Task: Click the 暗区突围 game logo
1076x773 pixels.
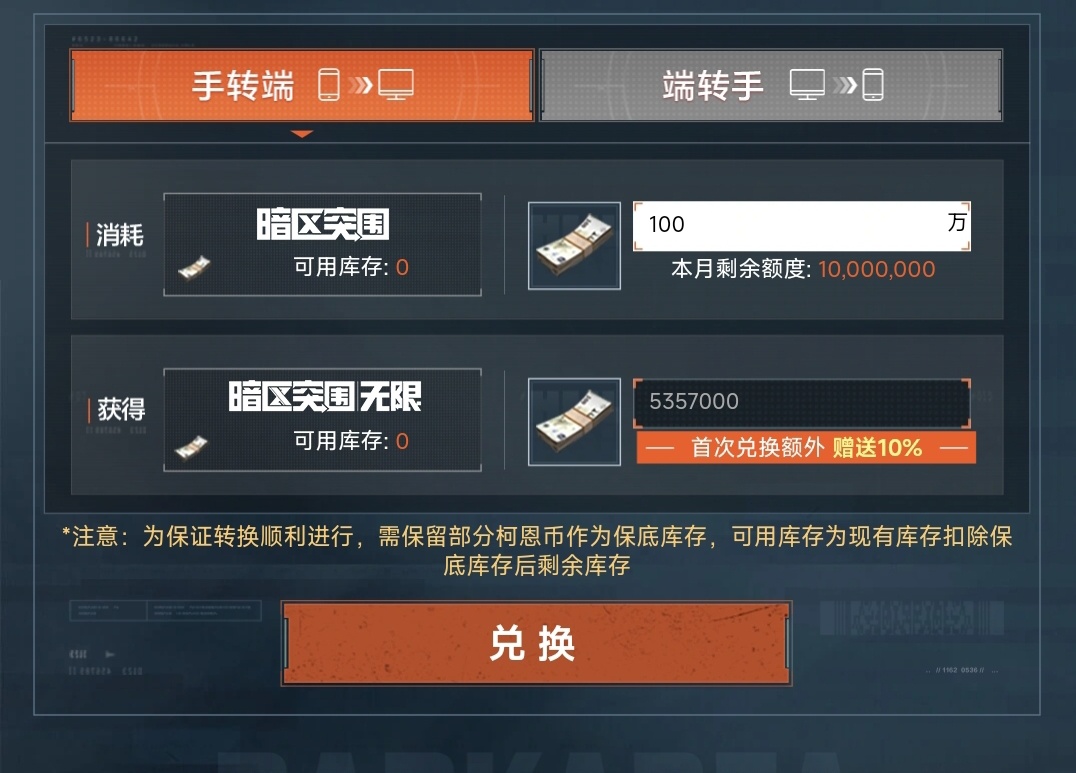Action: coord(323,224)
